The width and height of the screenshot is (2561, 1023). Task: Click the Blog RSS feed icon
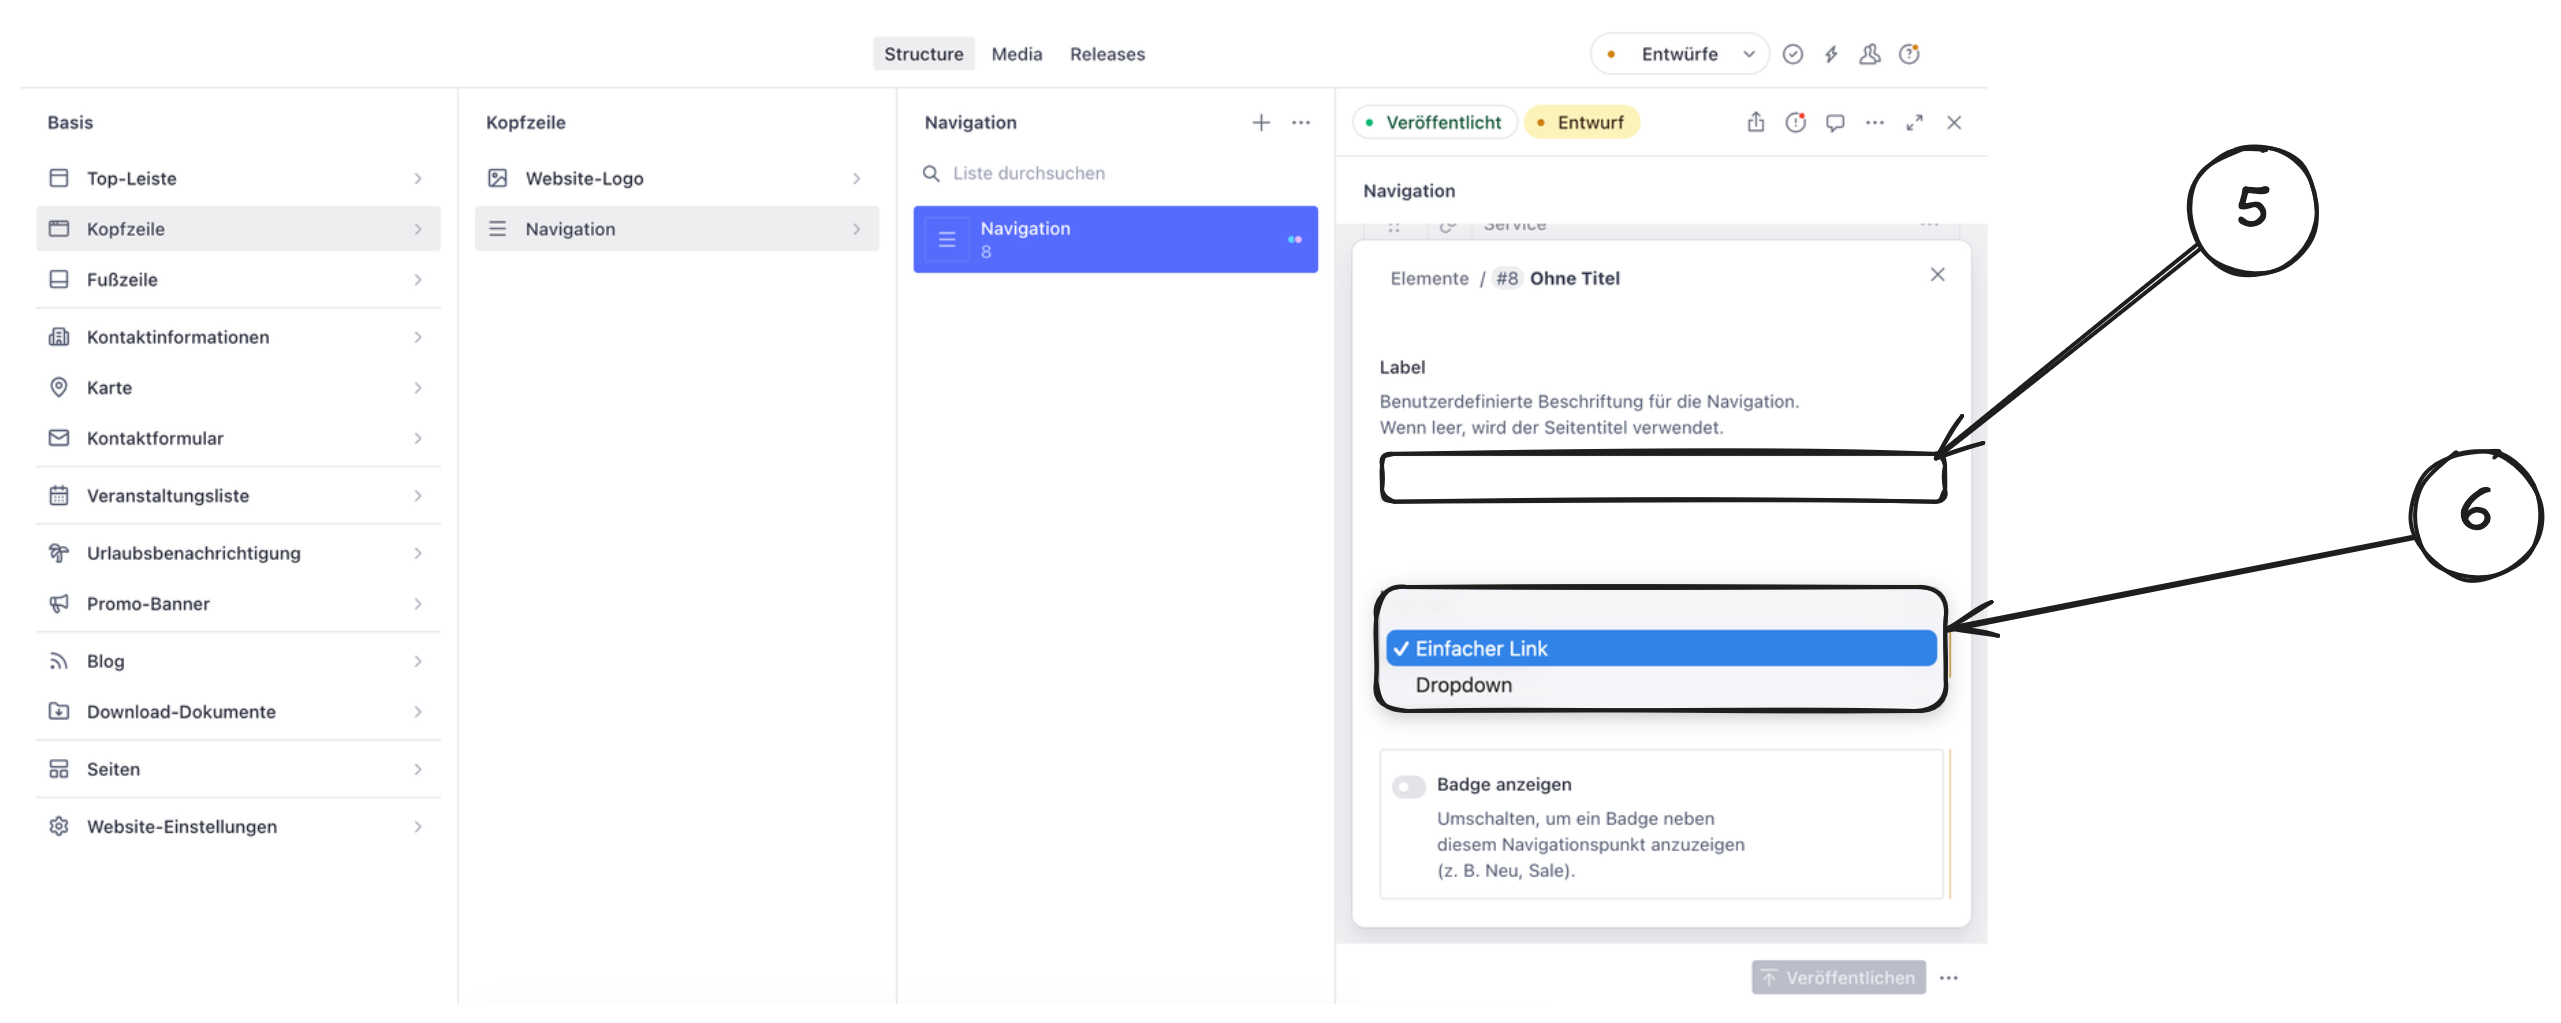coord(59,661)
